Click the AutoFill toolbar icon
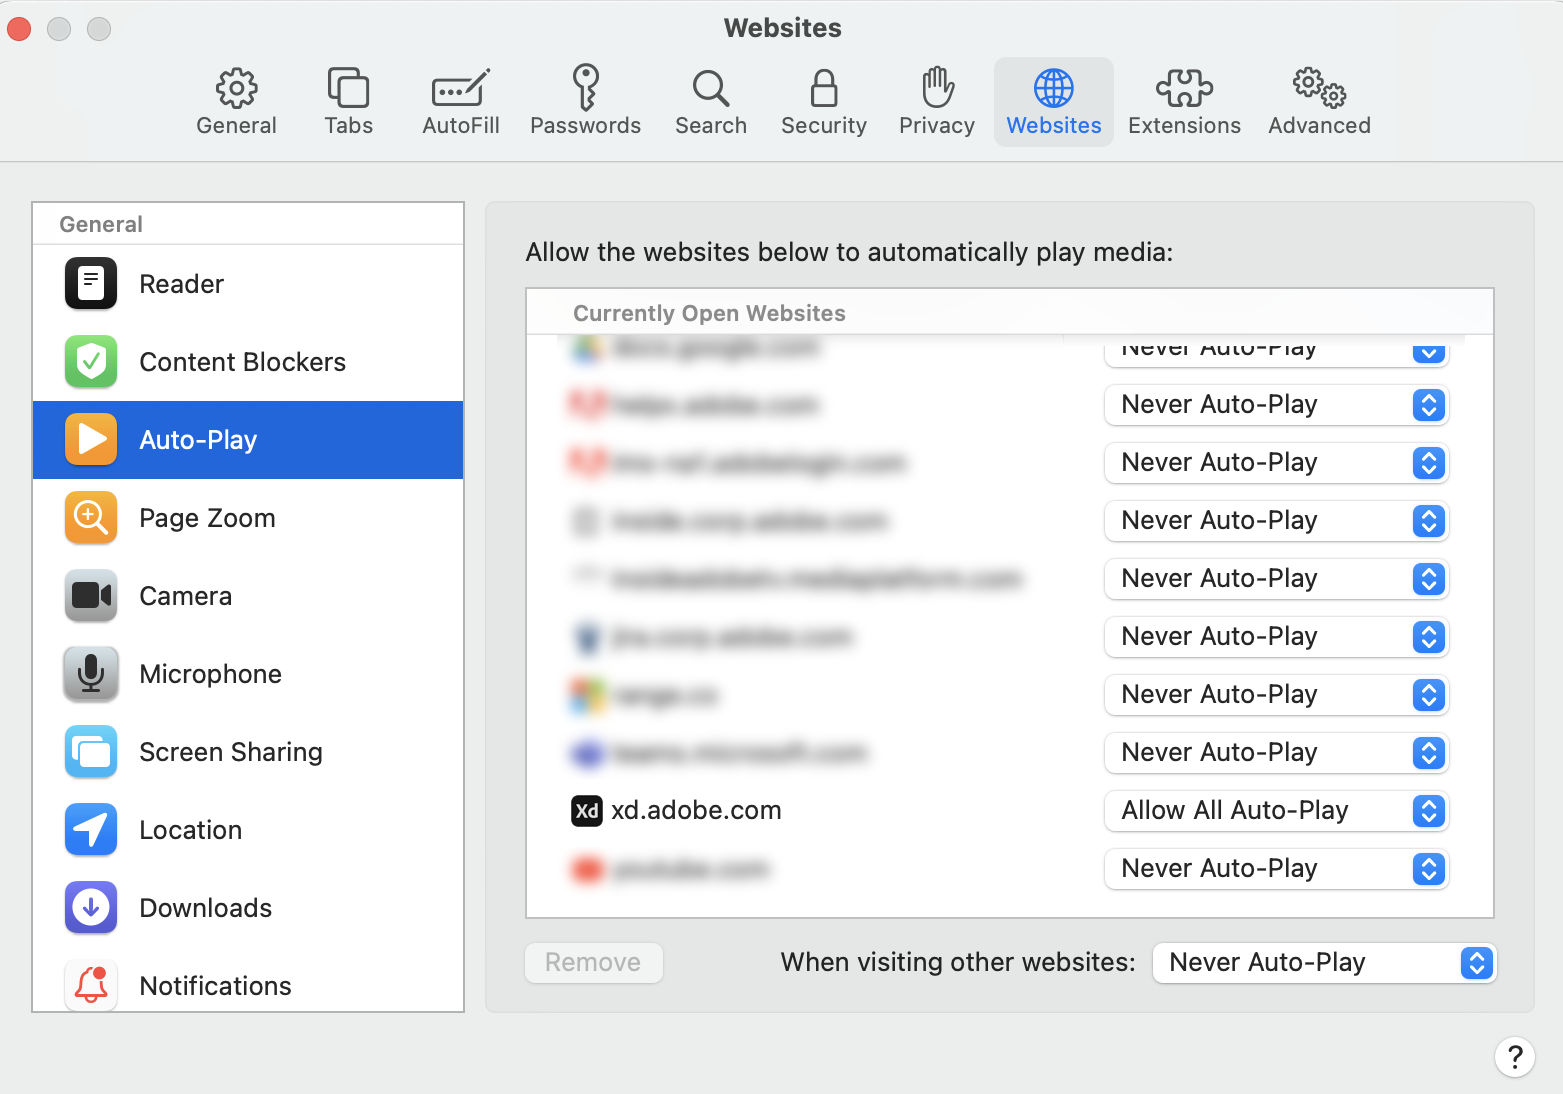The width and height of the screenshot is (1563, 1094). tap(460, 99)
